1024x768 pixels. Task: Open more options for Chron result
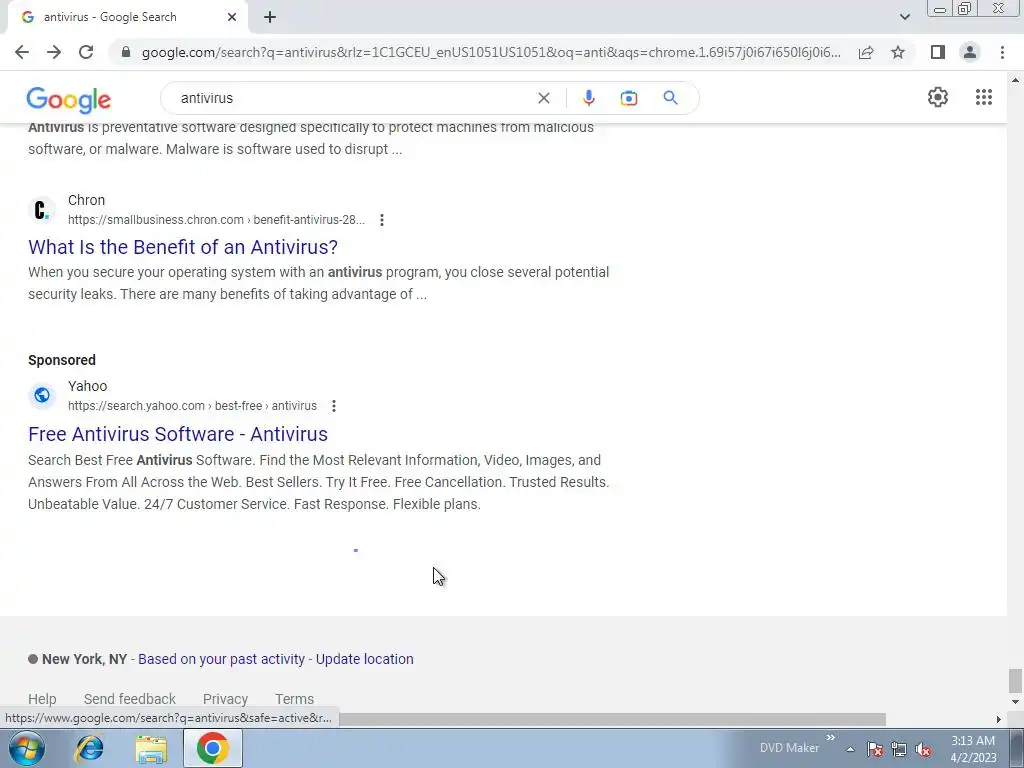pyautogui.click(x=382, y=220)
